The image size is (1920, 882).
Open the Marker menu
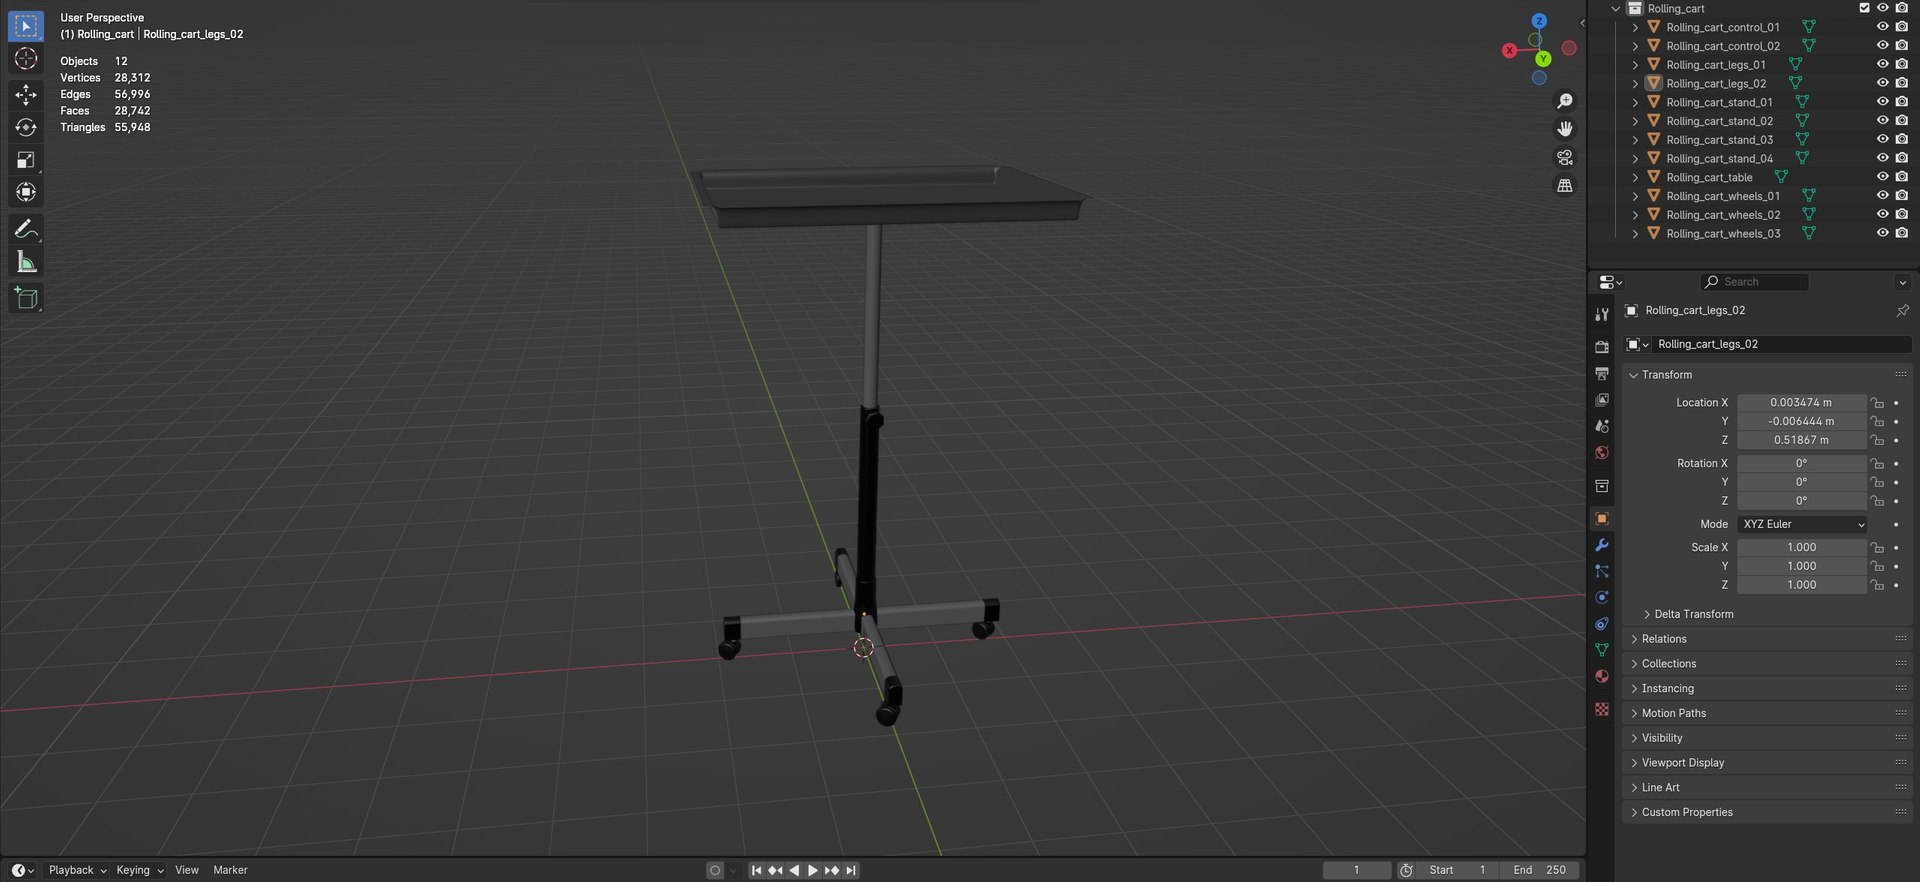230,870
